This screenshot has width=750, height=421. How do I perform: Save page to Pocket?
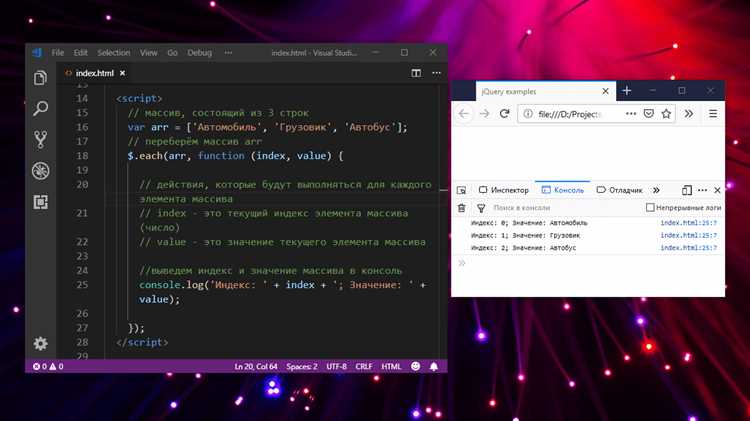tap(649, 114)
